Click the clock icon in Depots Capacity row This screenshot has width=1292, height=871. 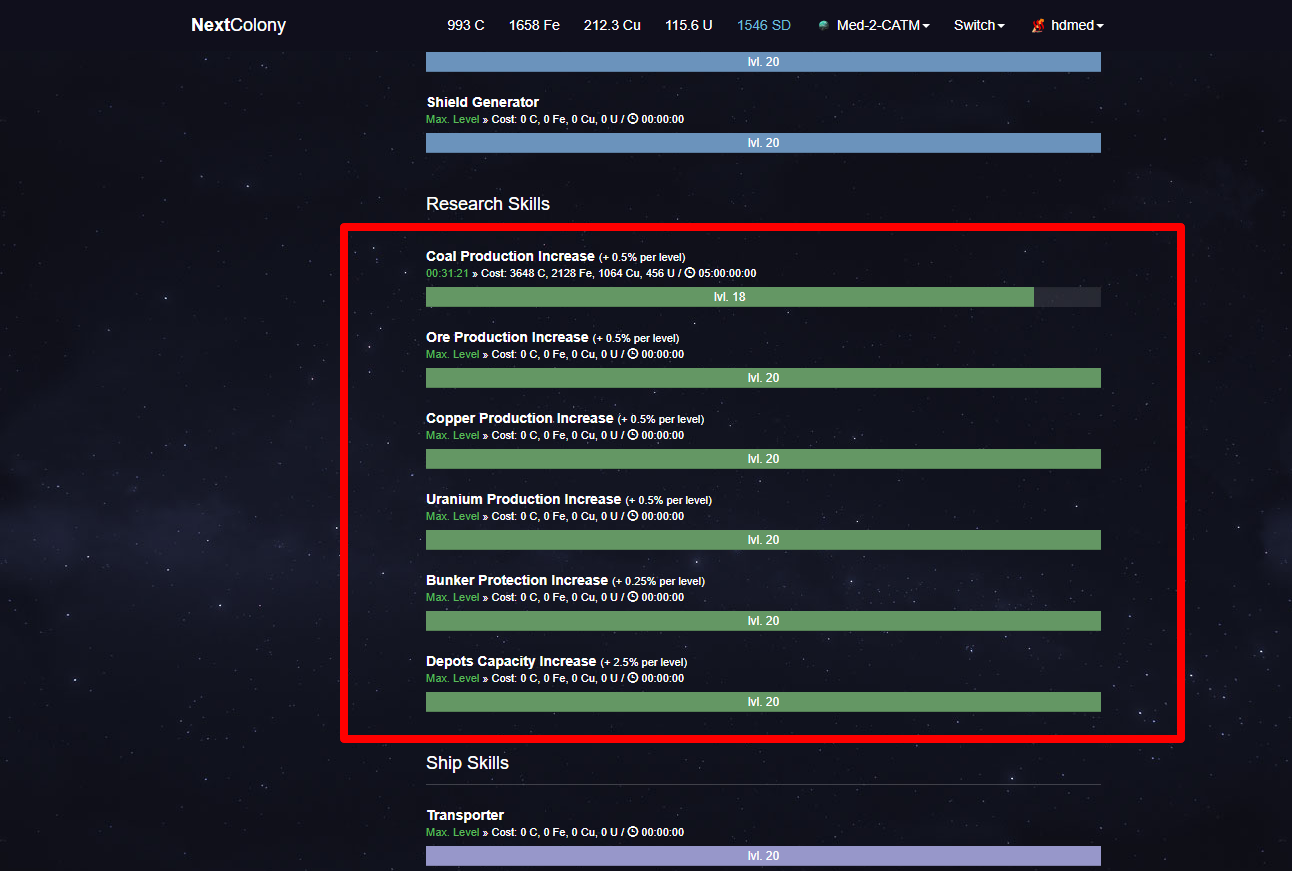[x=633, y=678]
